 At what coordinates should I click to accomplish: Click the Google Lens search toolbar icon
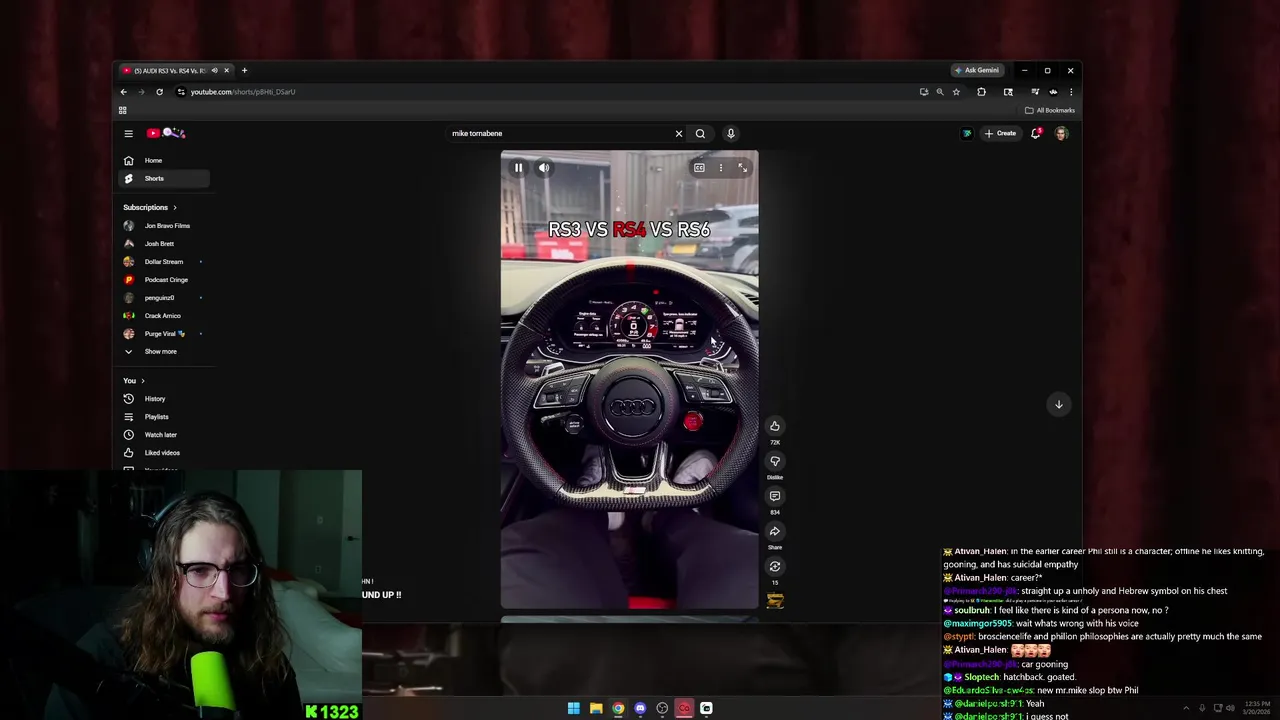pyautogui.click(x=1008, y=92)
